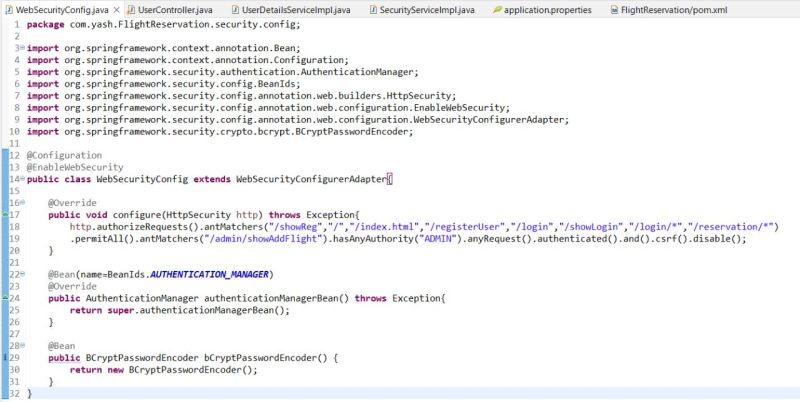Click the package declaration on line 1
This screenshot has height=402, width=800.
point(164,24)
